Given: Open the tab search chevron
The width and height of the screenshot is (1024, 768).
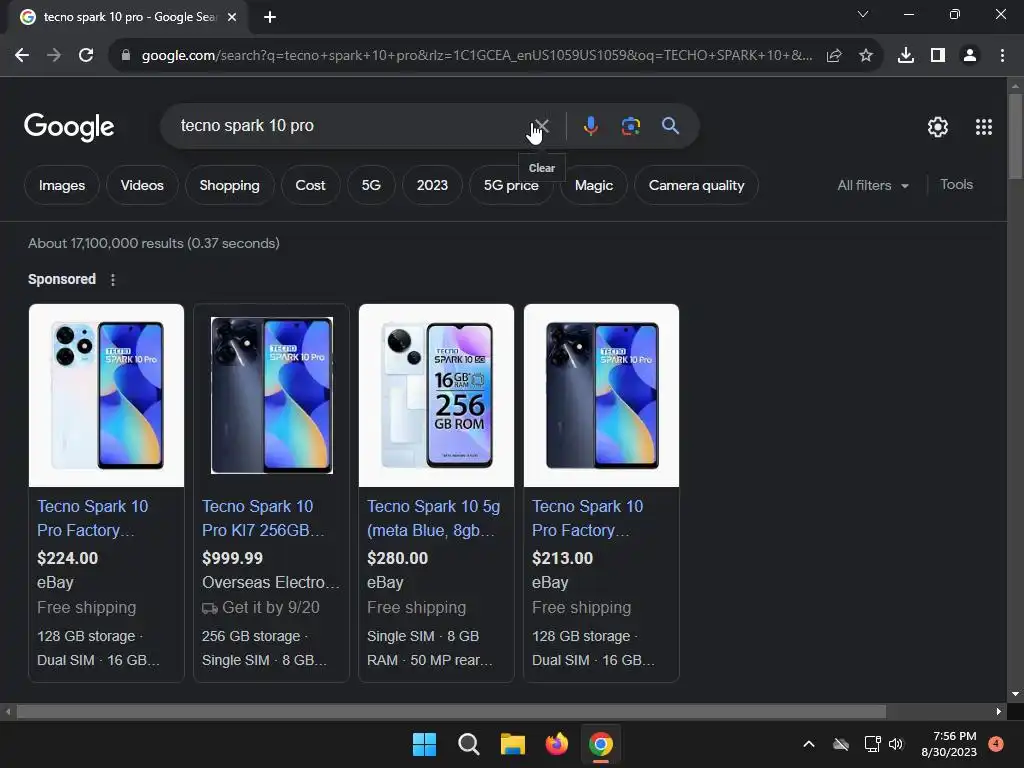Looking at the screenshot, I should 863,14.
